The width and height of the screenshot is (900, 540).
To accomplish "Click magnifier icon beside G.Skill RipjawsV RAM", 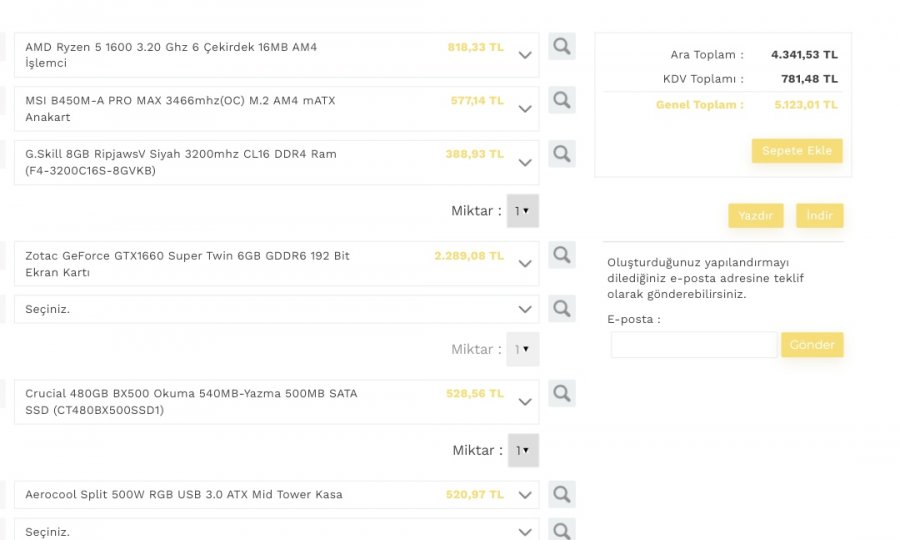I will point(562,154).
